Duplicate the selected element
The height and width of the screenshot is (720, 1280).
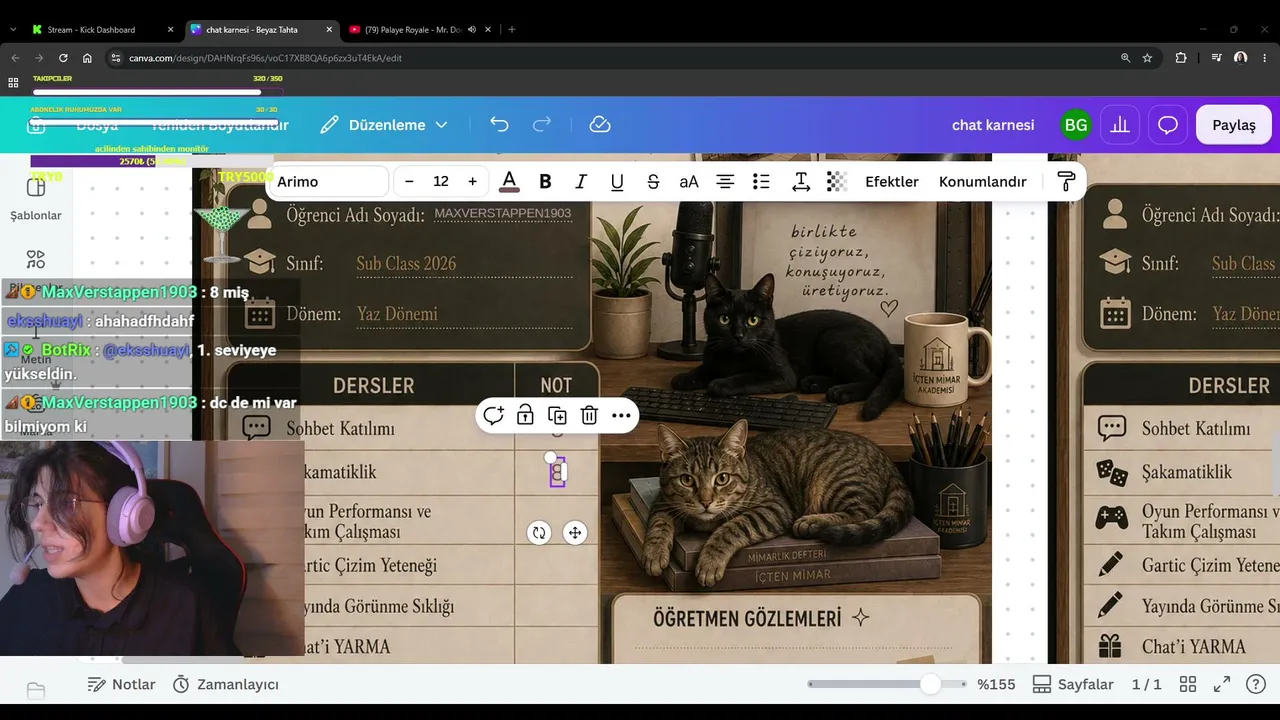click(557, 415)
